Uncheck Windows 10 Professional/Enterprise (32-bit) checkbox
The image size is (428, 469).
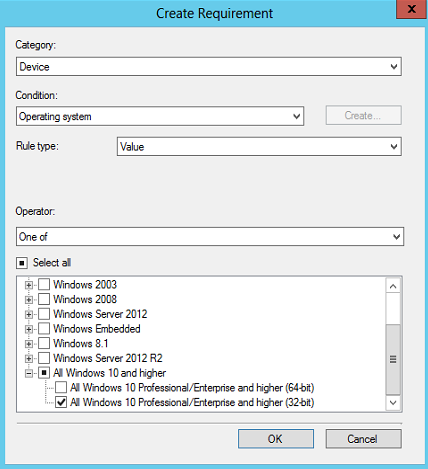click(61, 402)
